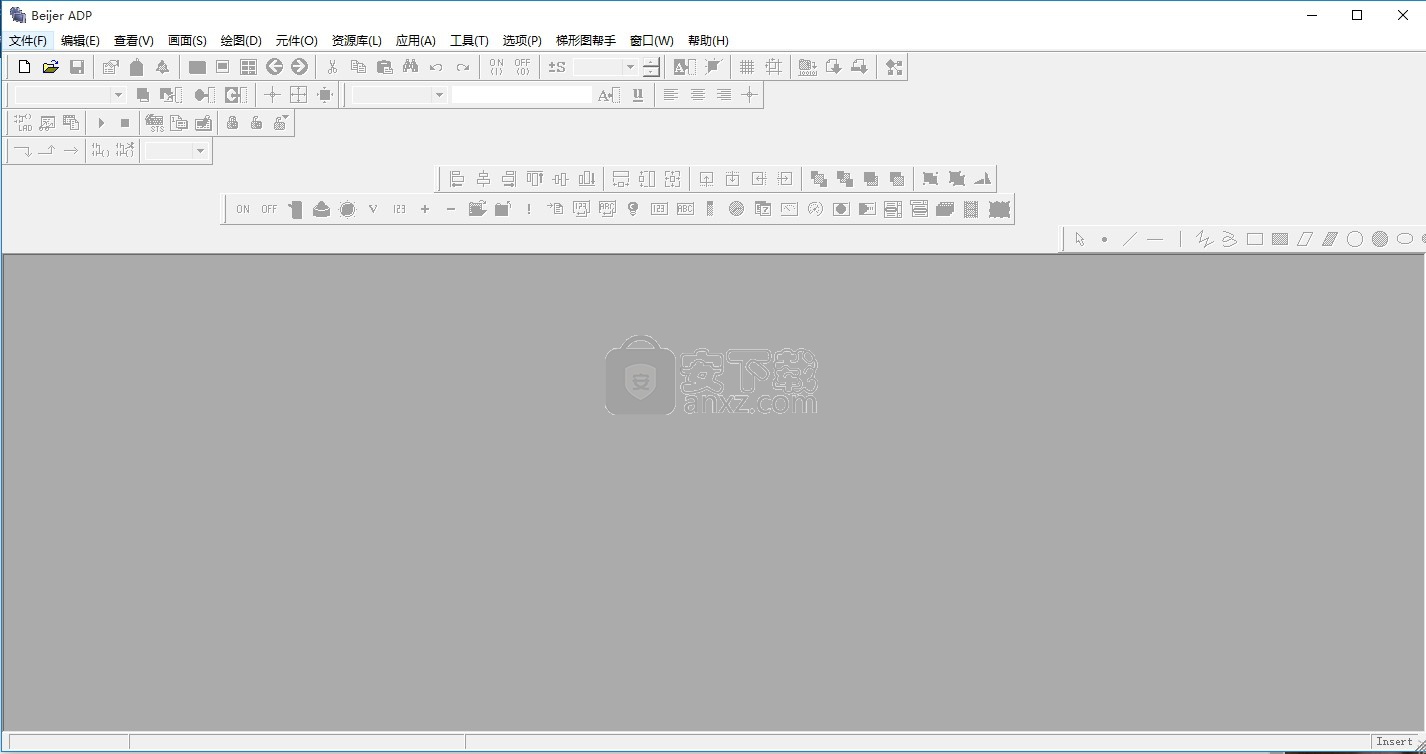This screenshot has height=754, width=1426.
Task: Select the freeform scribble tool
Action: click(x=1229, y=239)
